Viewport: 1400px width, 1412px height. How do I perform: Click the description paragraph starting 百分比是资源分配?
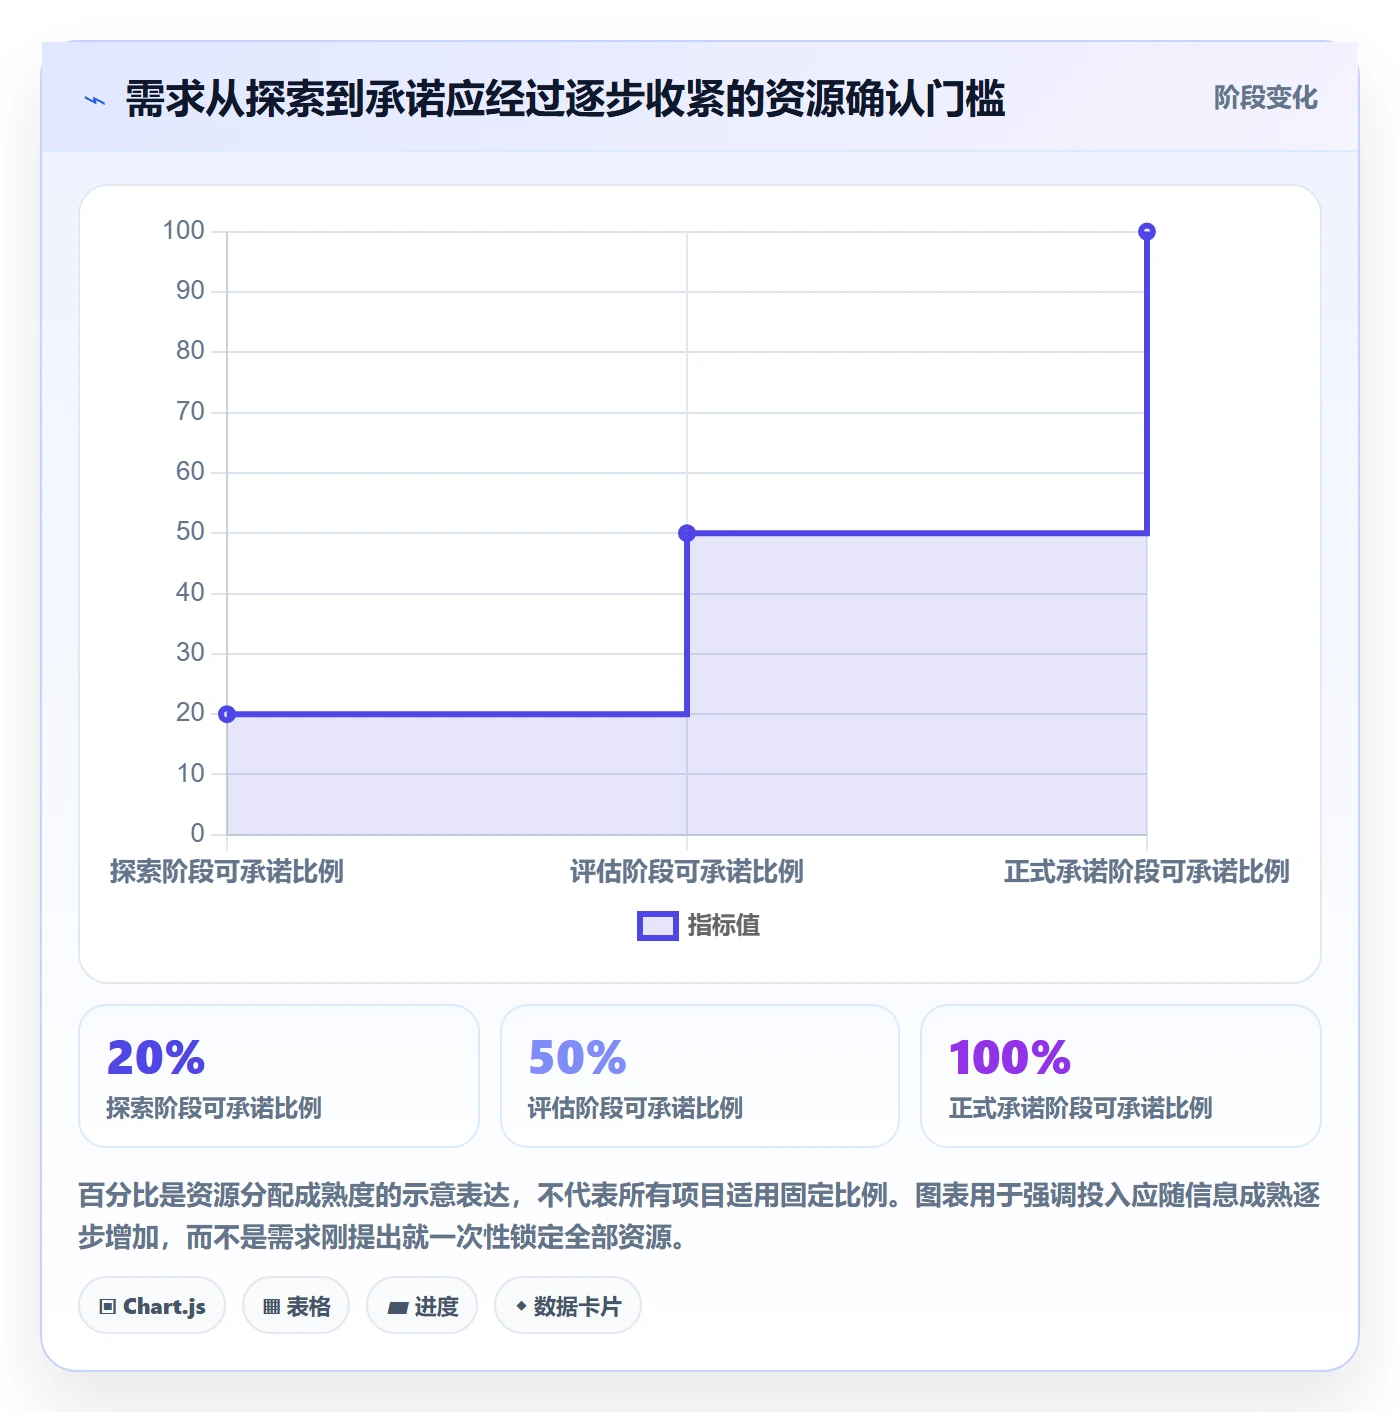700,1216
